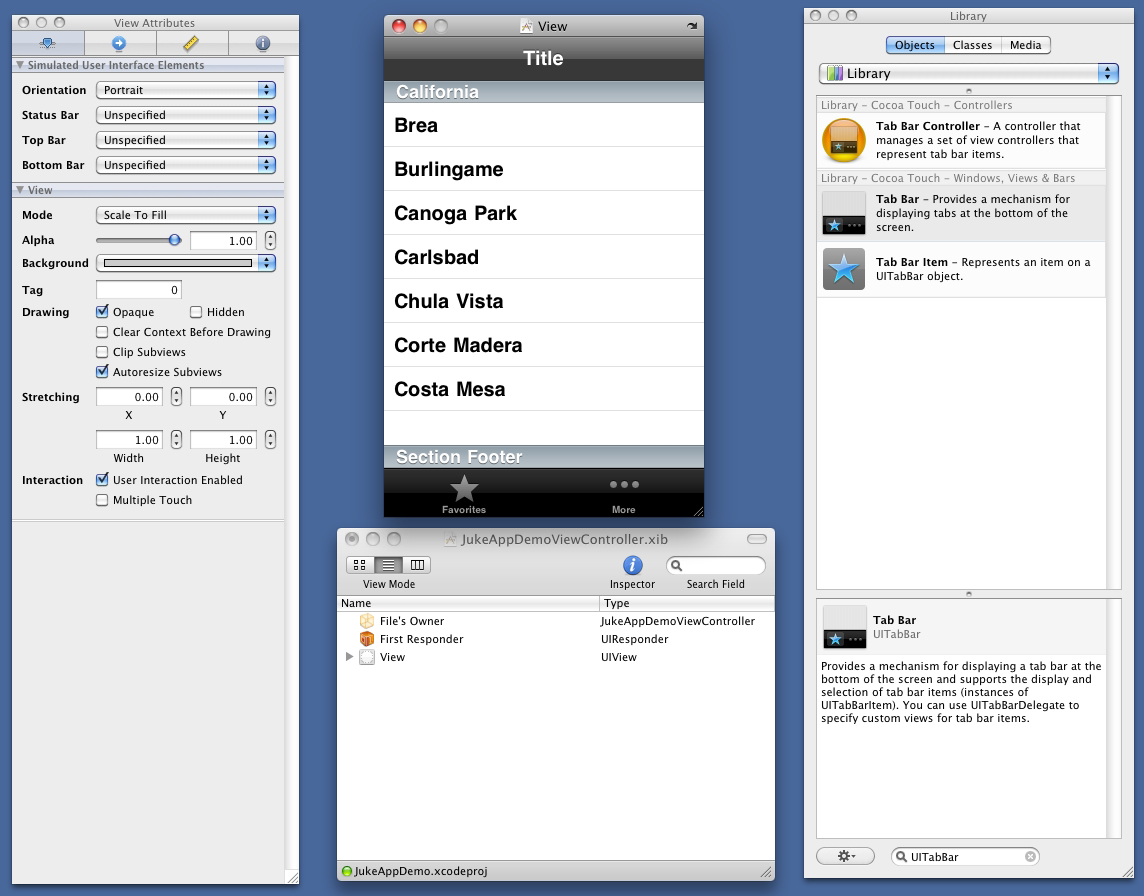Switch to the Classes tab
The height and width of the screenshot is (896, 1144).
click(x=972, y=45)
